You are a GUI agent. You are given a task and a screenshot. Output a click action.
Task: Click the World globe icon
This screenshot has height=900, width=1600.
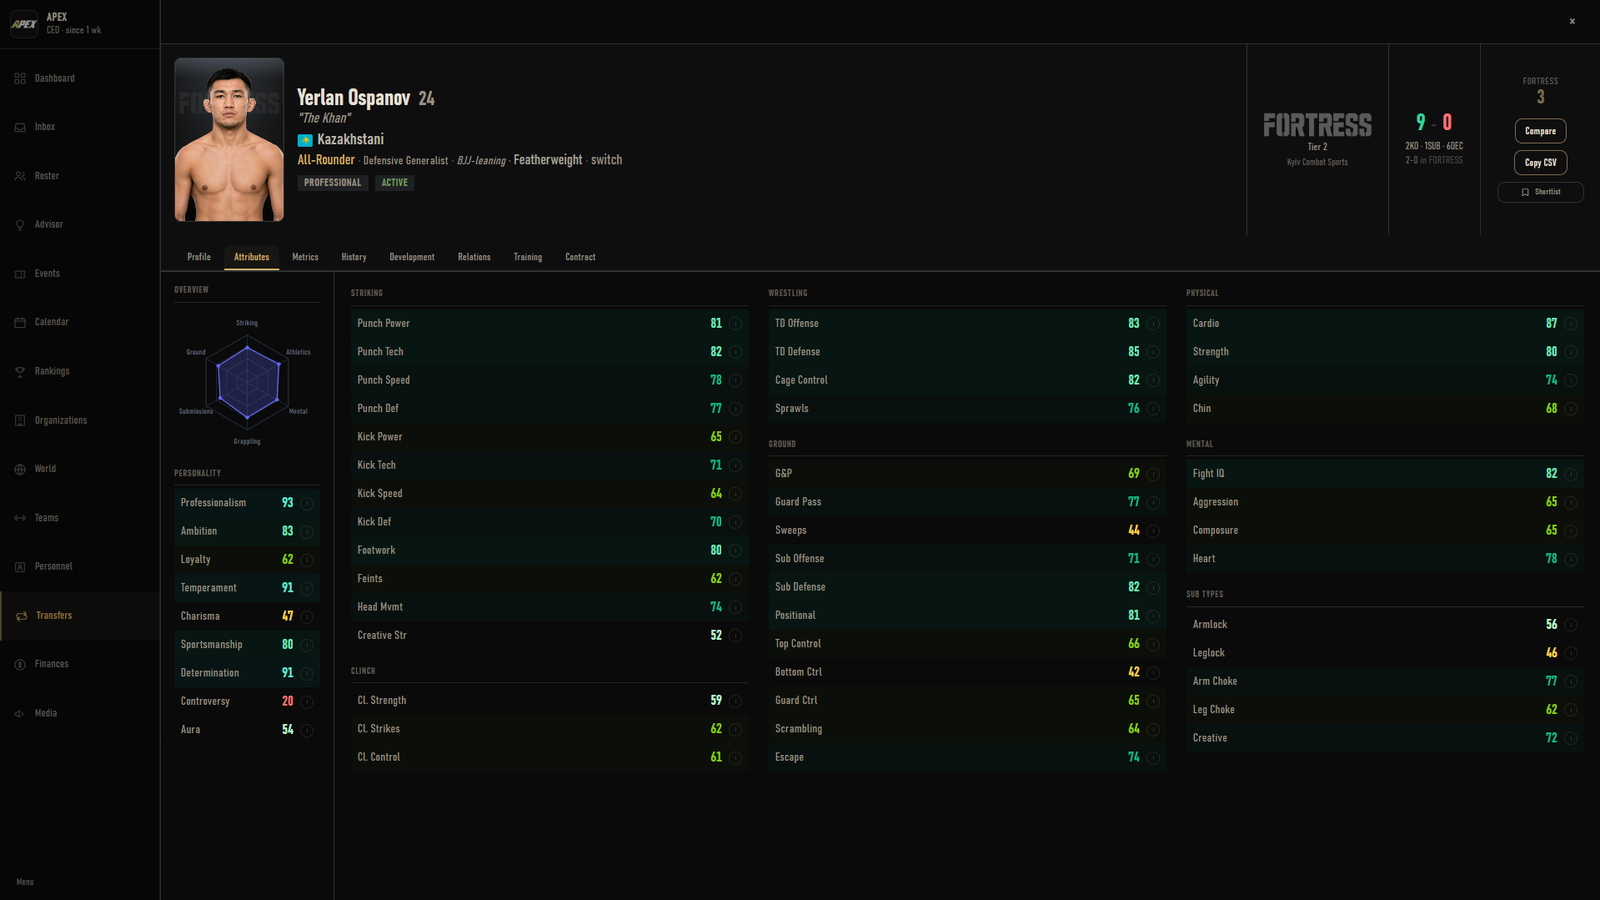(20, 469)
